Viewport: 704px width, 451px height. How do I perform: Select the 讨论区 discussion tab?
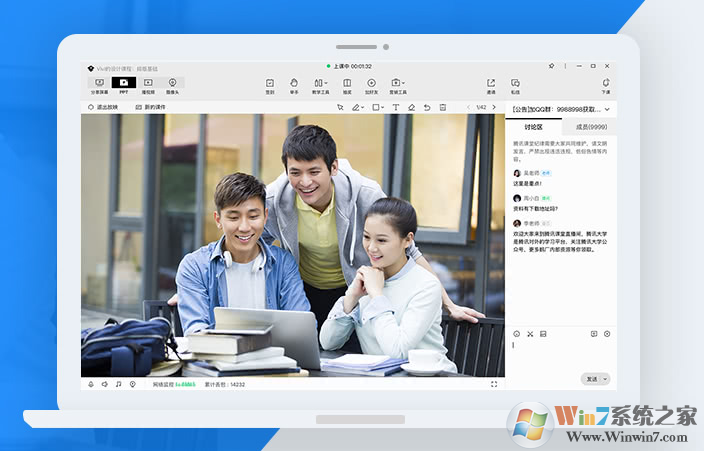pos(533,127)
